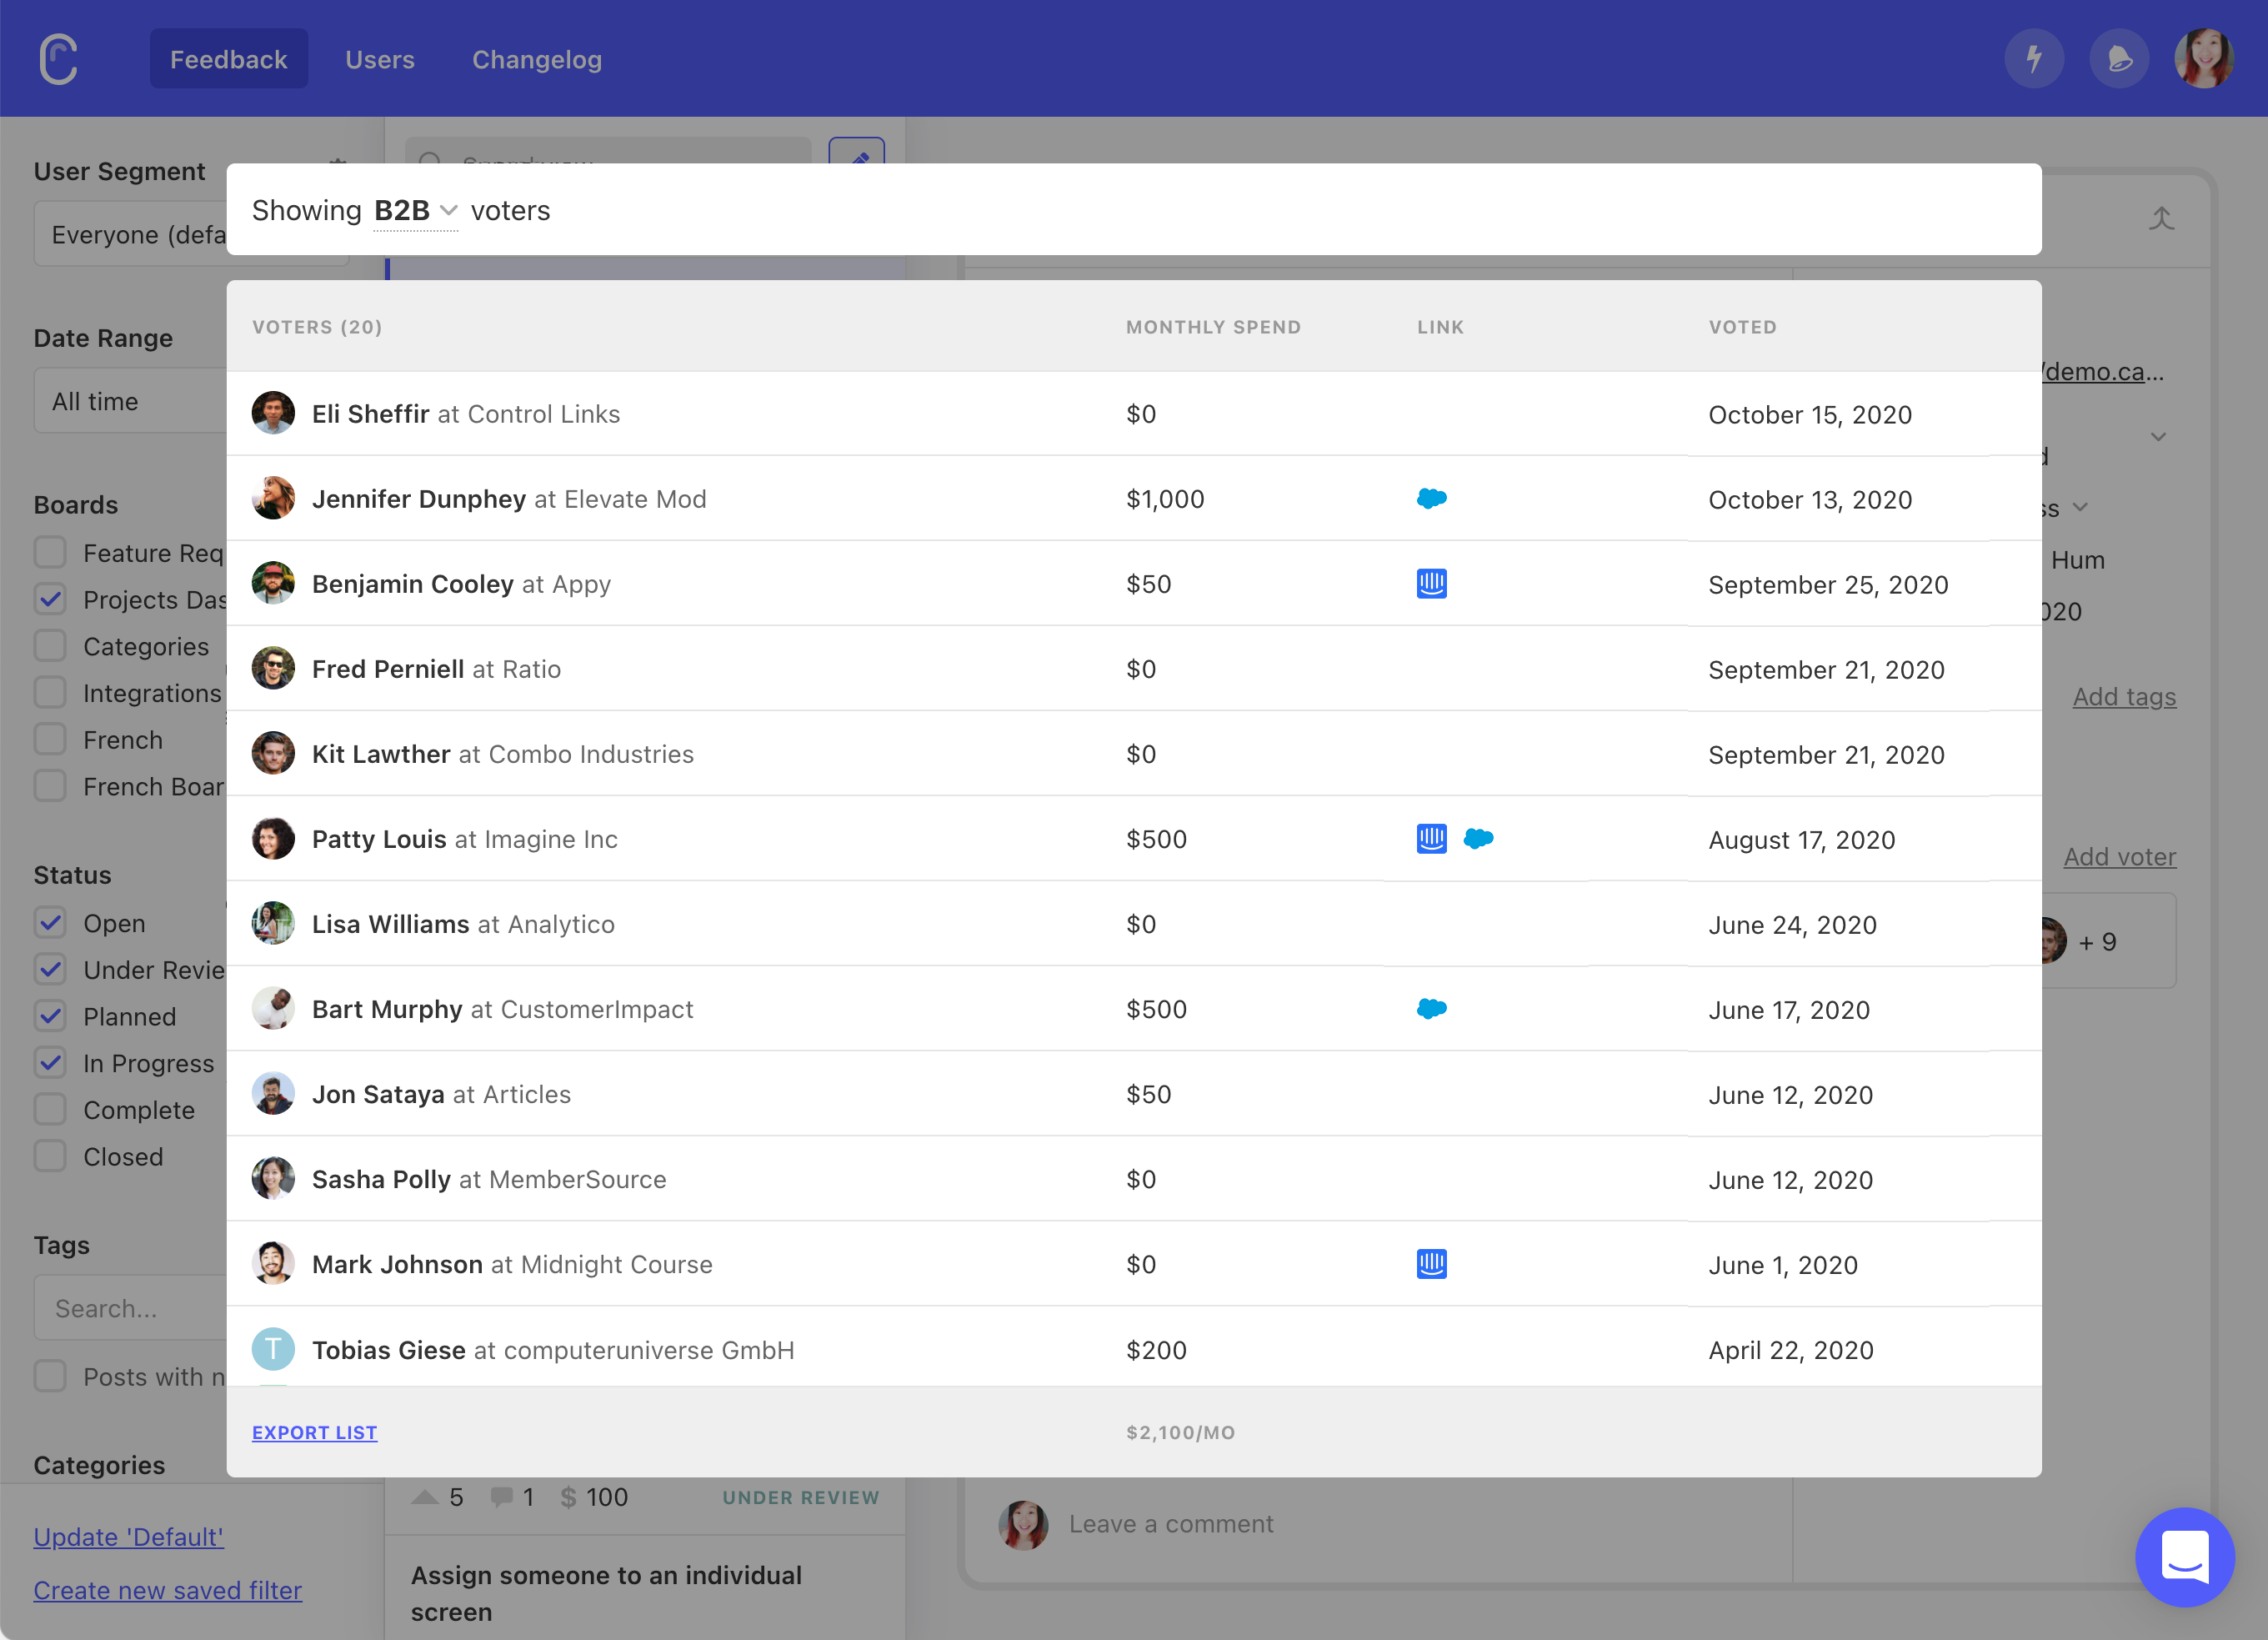Image resolution: width=2268 pixels, height=1640 pixels.
Task: Open the Intercom chat messenger bubble
Action: coord(2185,1556)
